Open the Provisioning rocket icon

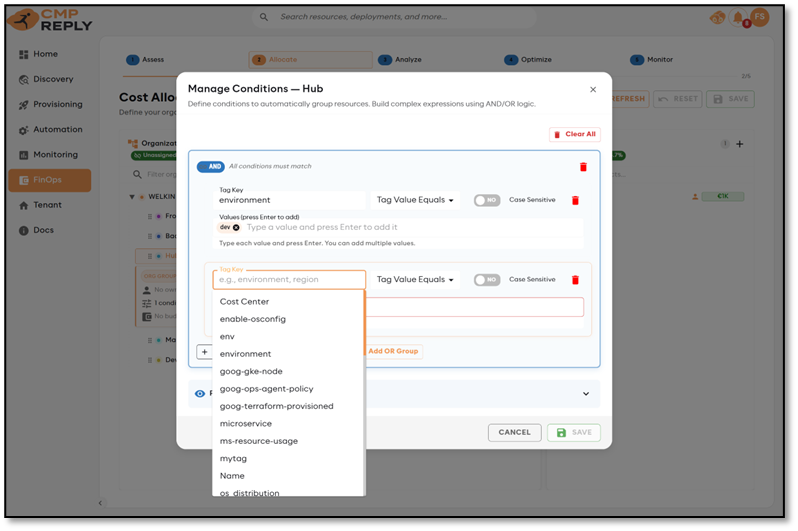tap(24, 105)
